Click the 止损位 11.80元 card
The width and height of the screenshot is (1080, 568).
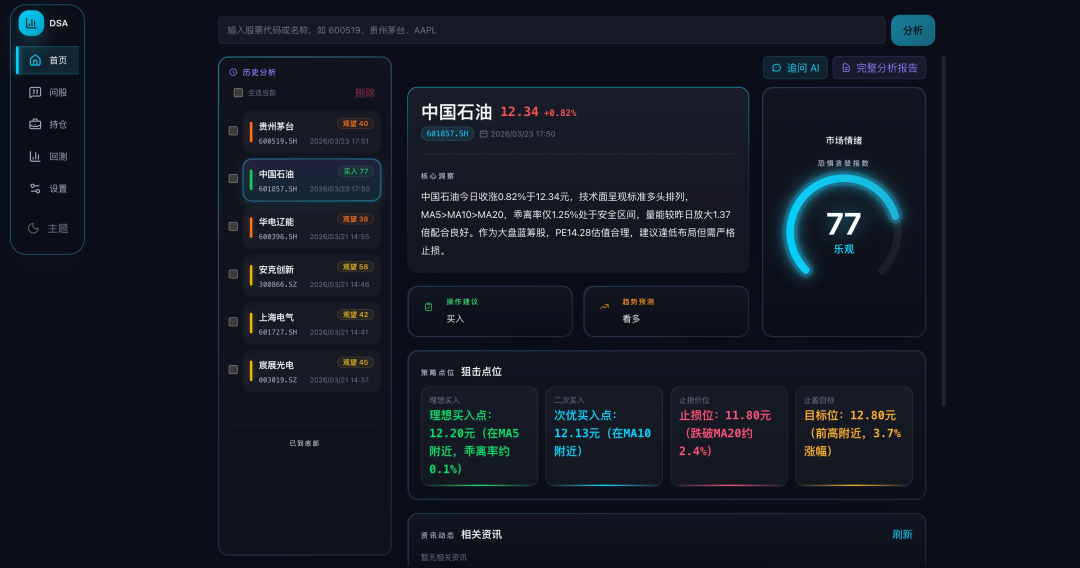729,436
